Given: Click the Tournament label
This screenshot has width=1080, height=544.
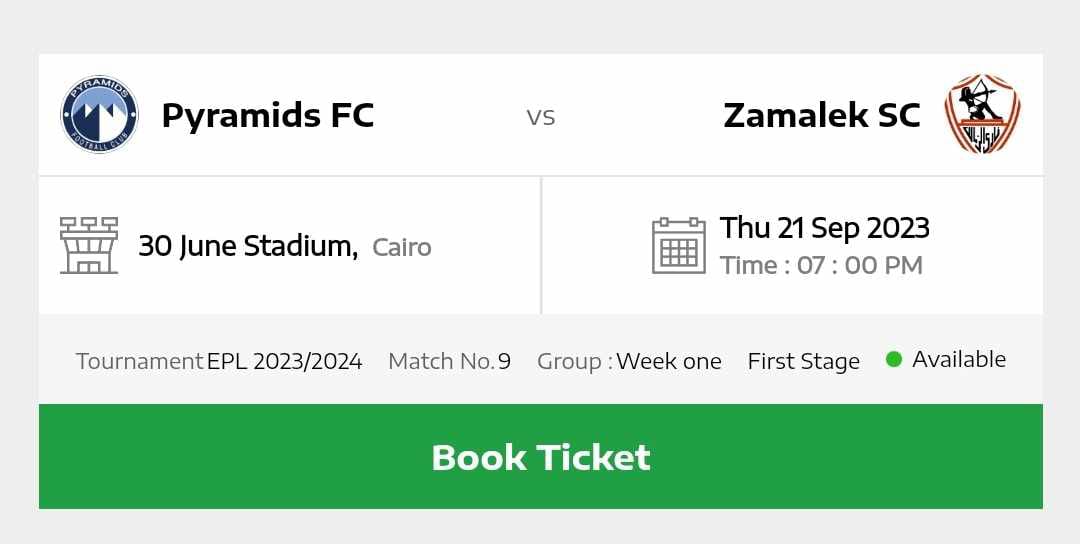Looking at the screenshot, I should click(139, 361).
